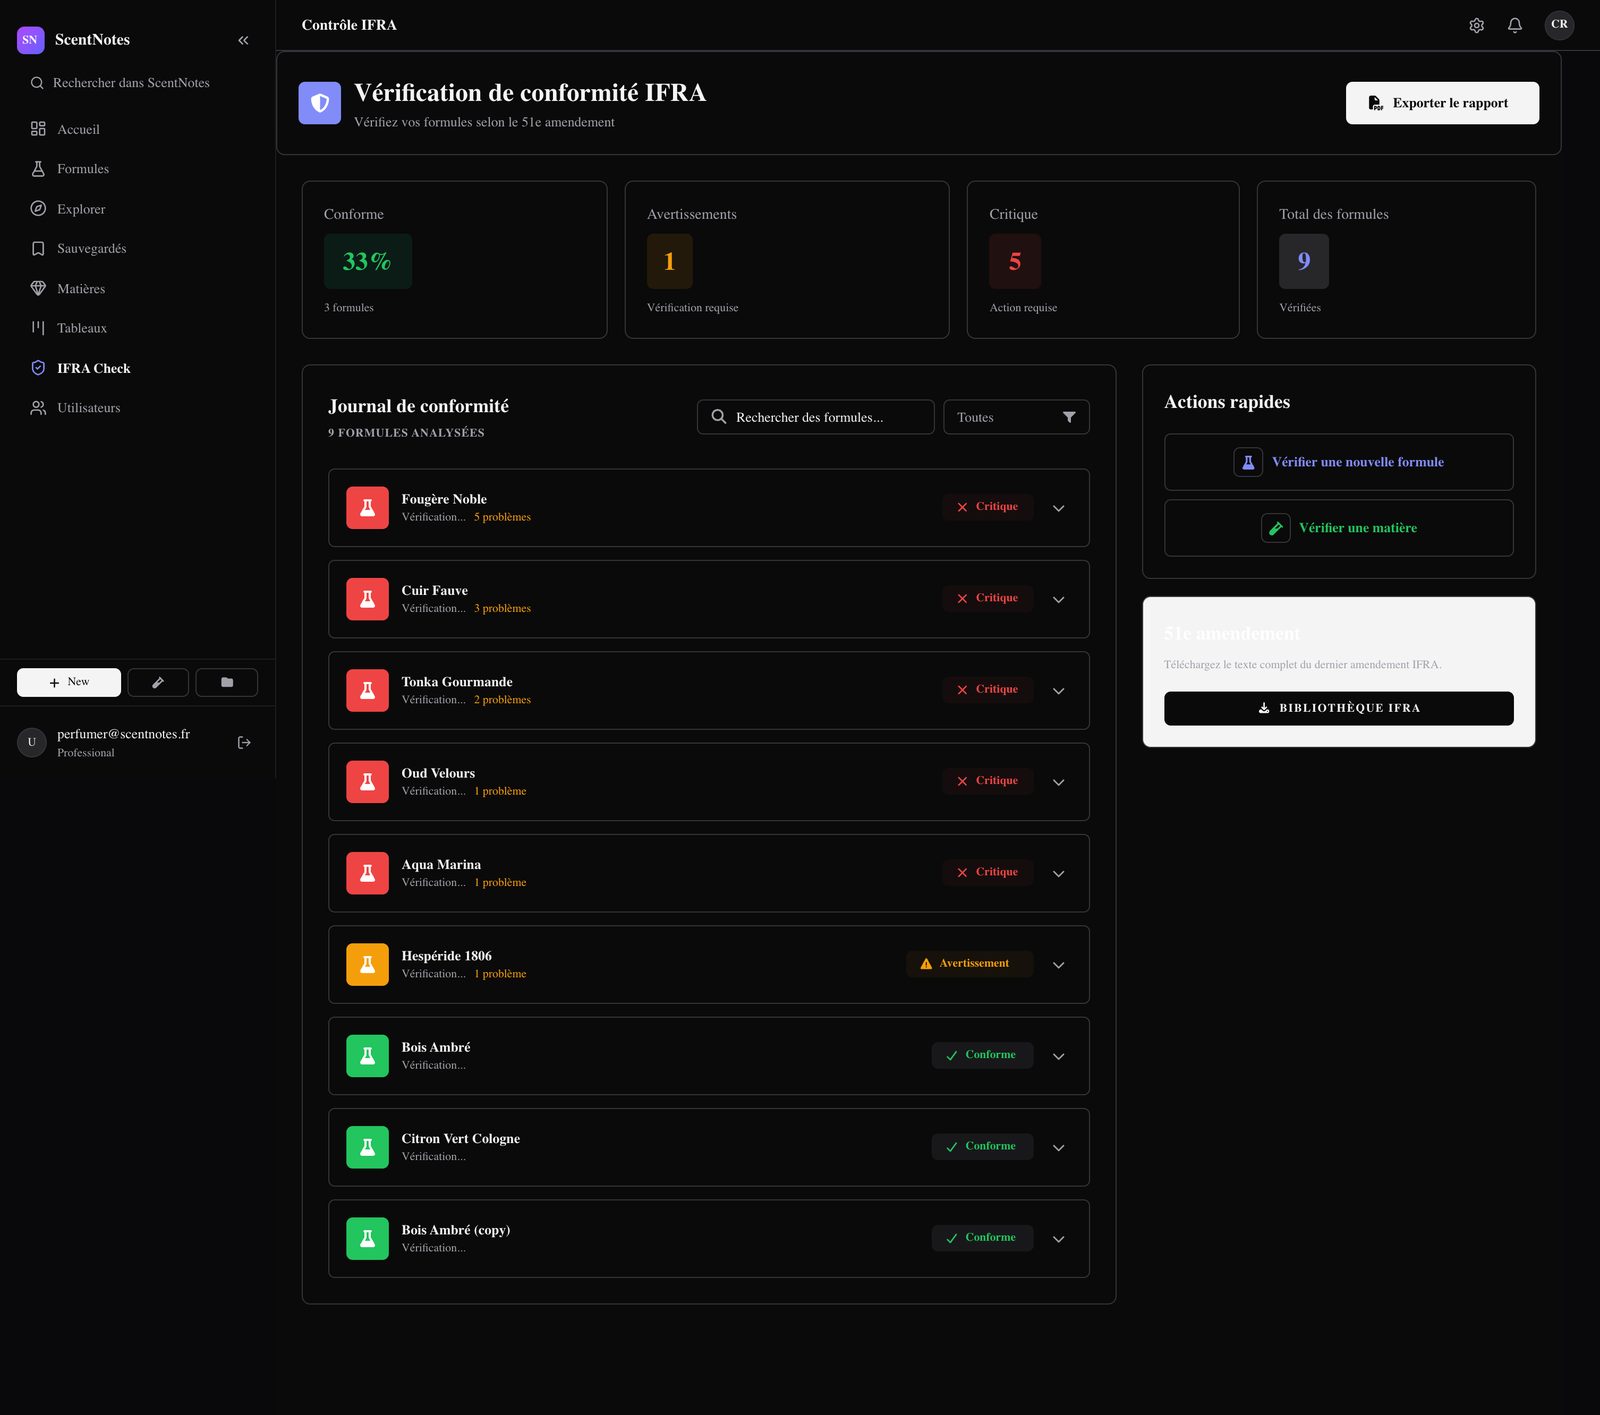
Task: Open the Toutes filter dropdown
Action: (x=1016, y=417)
